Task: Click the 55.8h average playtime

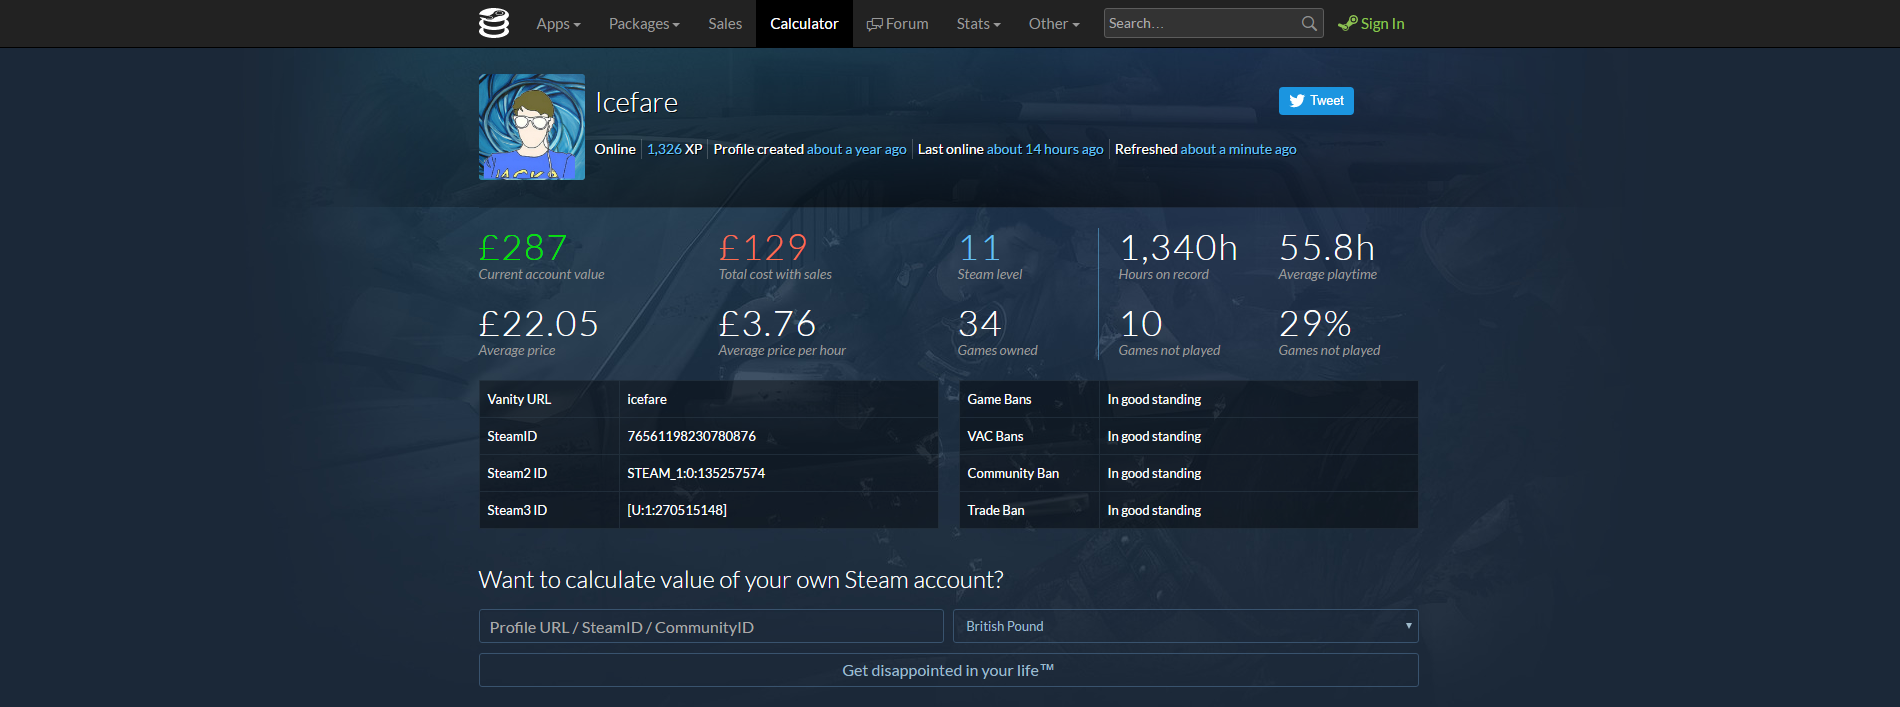Action: (1327, 247)
